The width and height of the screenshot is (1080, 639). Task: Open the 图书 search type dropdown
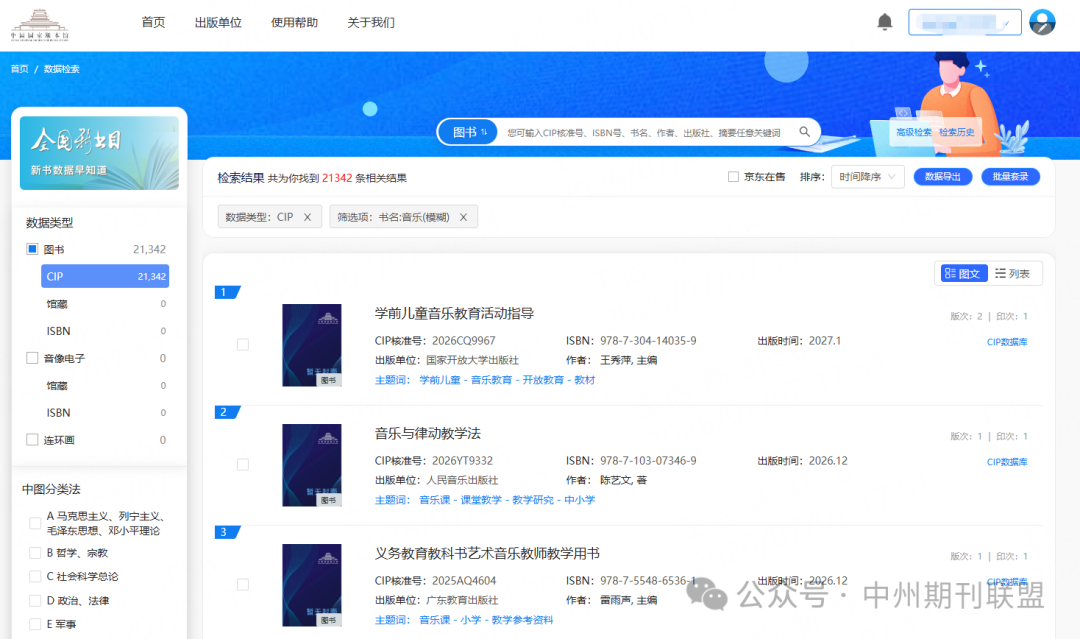(469, 132)
